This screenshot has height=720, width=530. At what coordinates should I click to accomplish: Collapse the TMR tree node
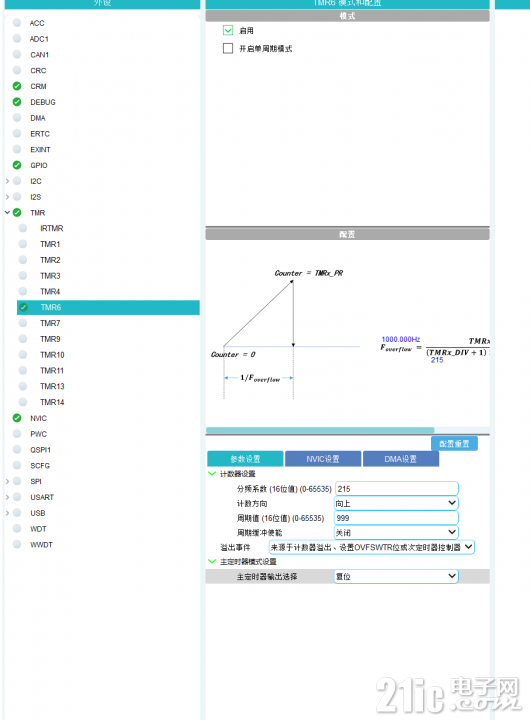click(x=7, y=212)
